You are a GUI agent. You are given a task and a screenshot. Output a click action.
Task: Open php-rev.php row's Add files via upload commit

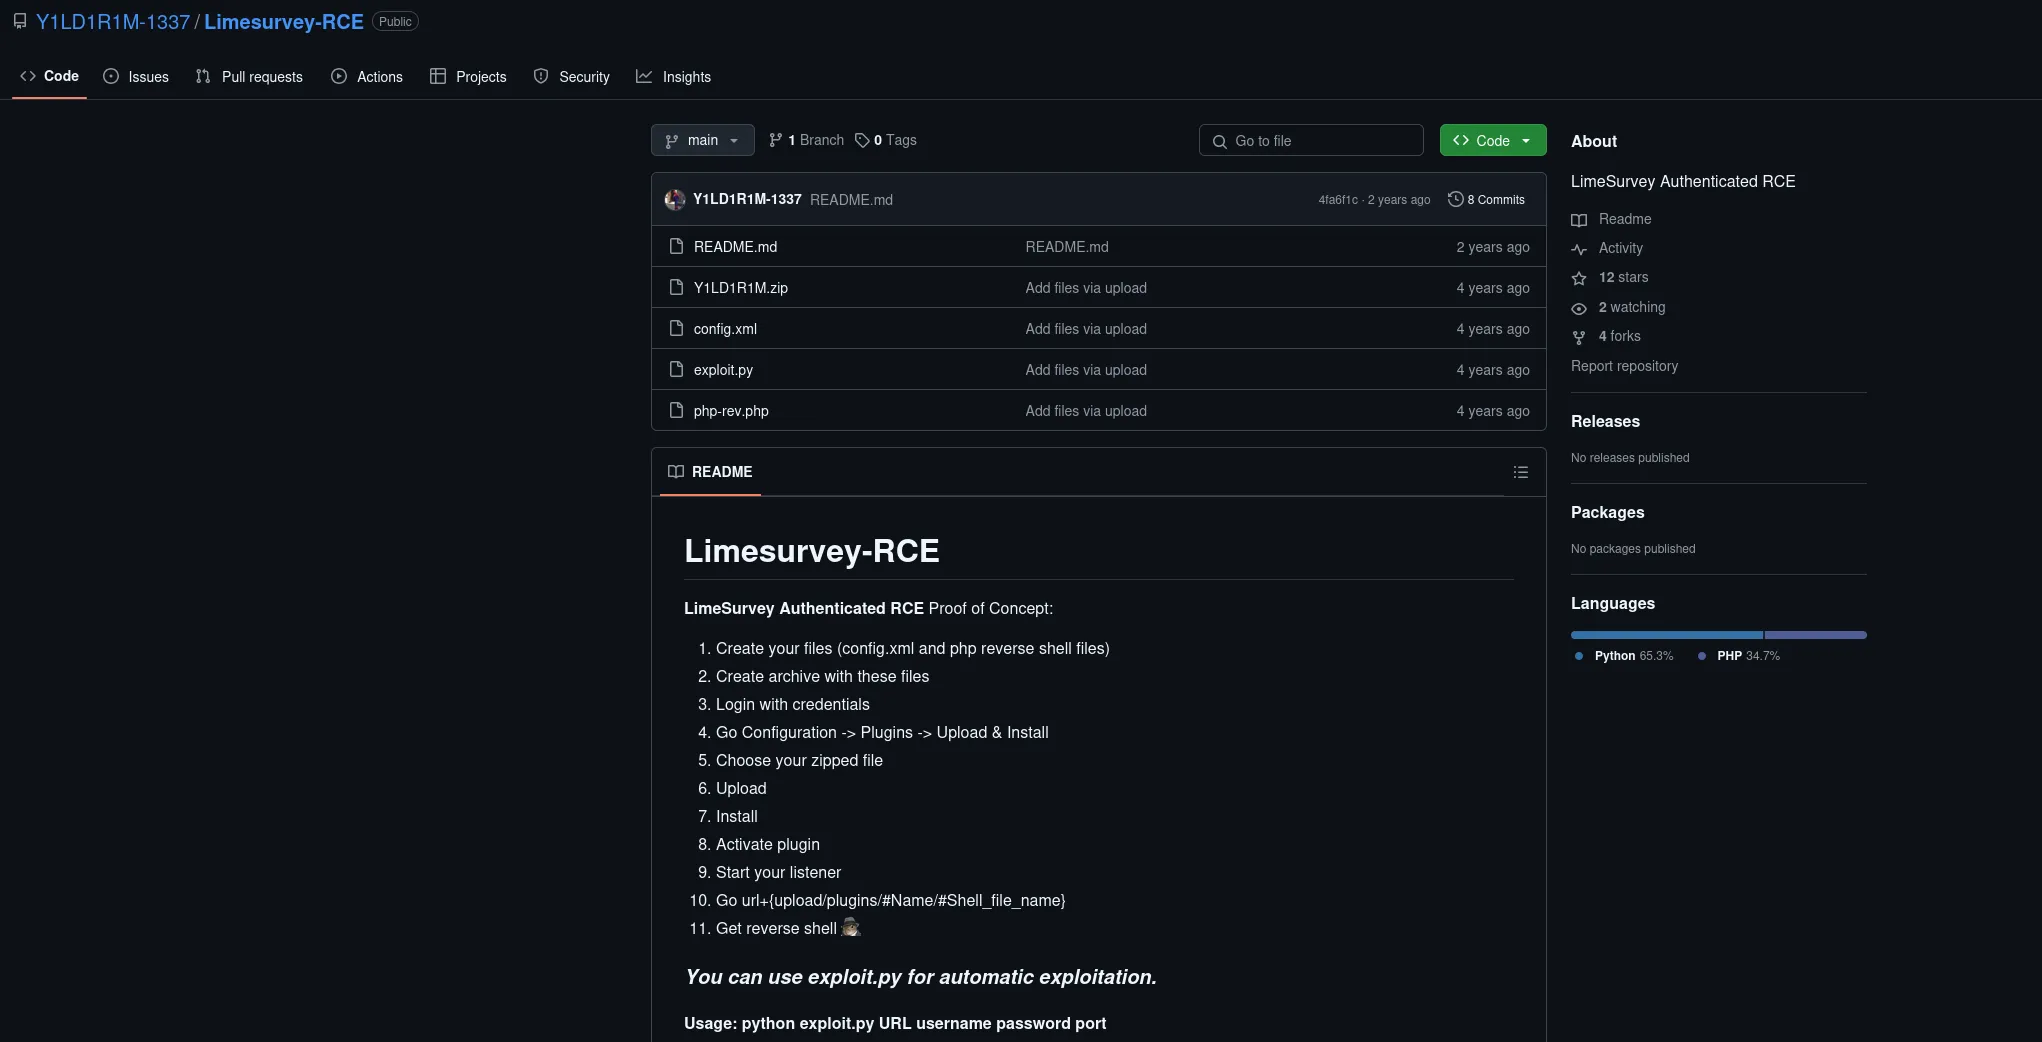tap(1086, 411)
